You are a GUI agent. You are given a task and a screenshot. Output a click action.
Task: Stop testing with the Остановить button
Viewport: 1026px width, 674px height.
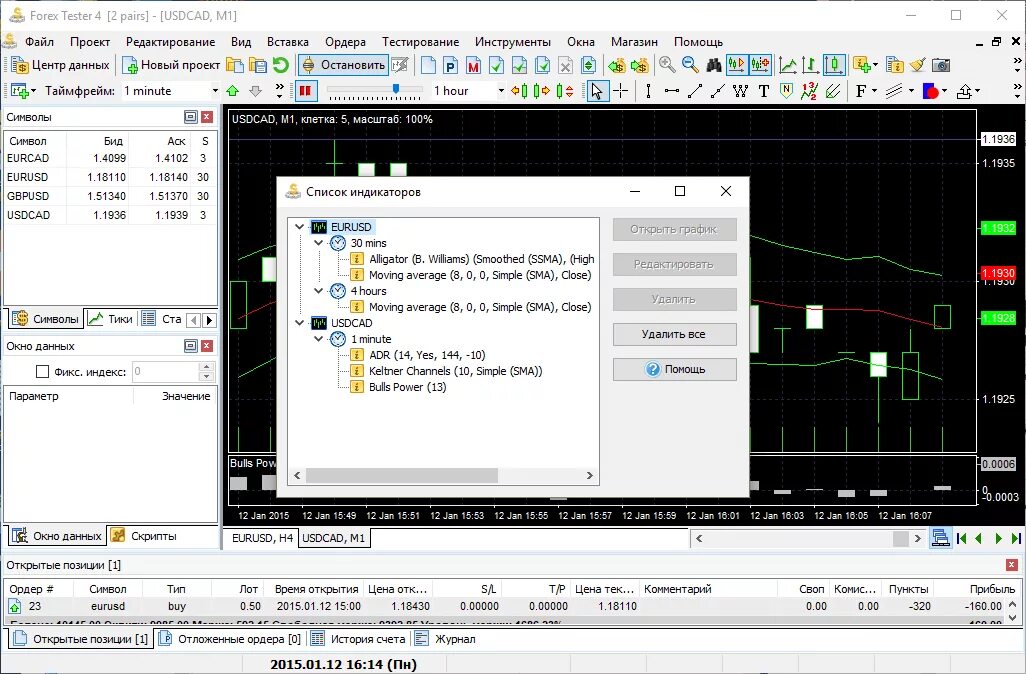tap(344, 65)
